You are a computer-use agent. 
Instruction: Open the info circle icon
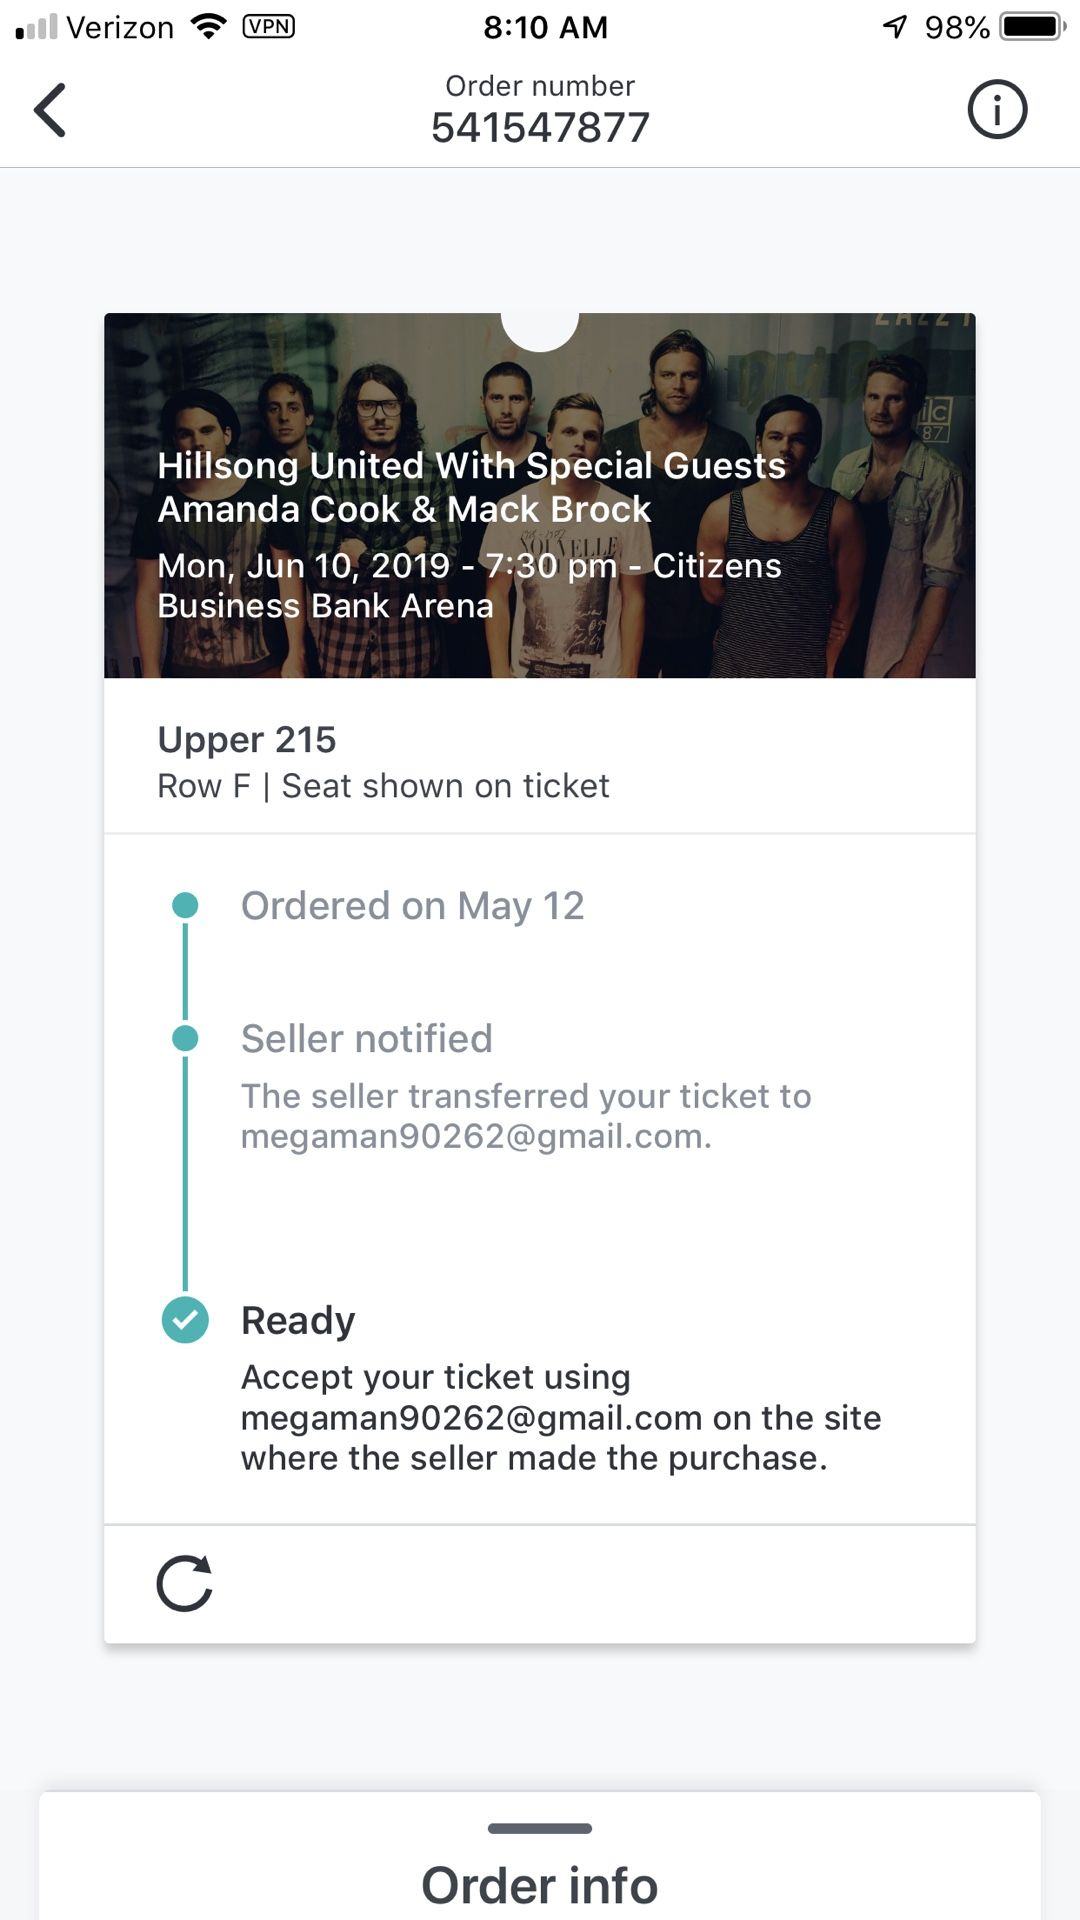click(x=997, y=109)
